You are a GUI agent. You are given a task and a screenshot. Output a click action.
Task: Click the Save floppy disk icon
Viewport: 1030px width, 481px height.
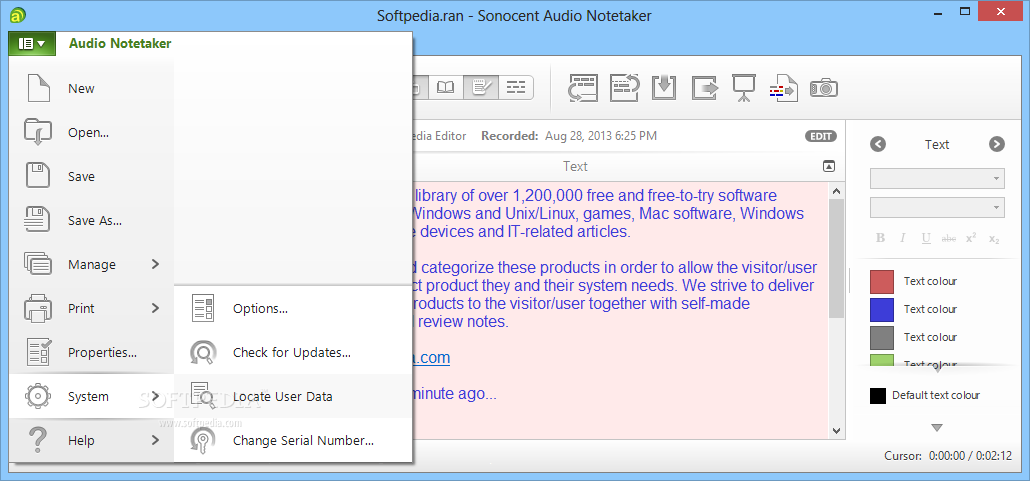[38, 176]
